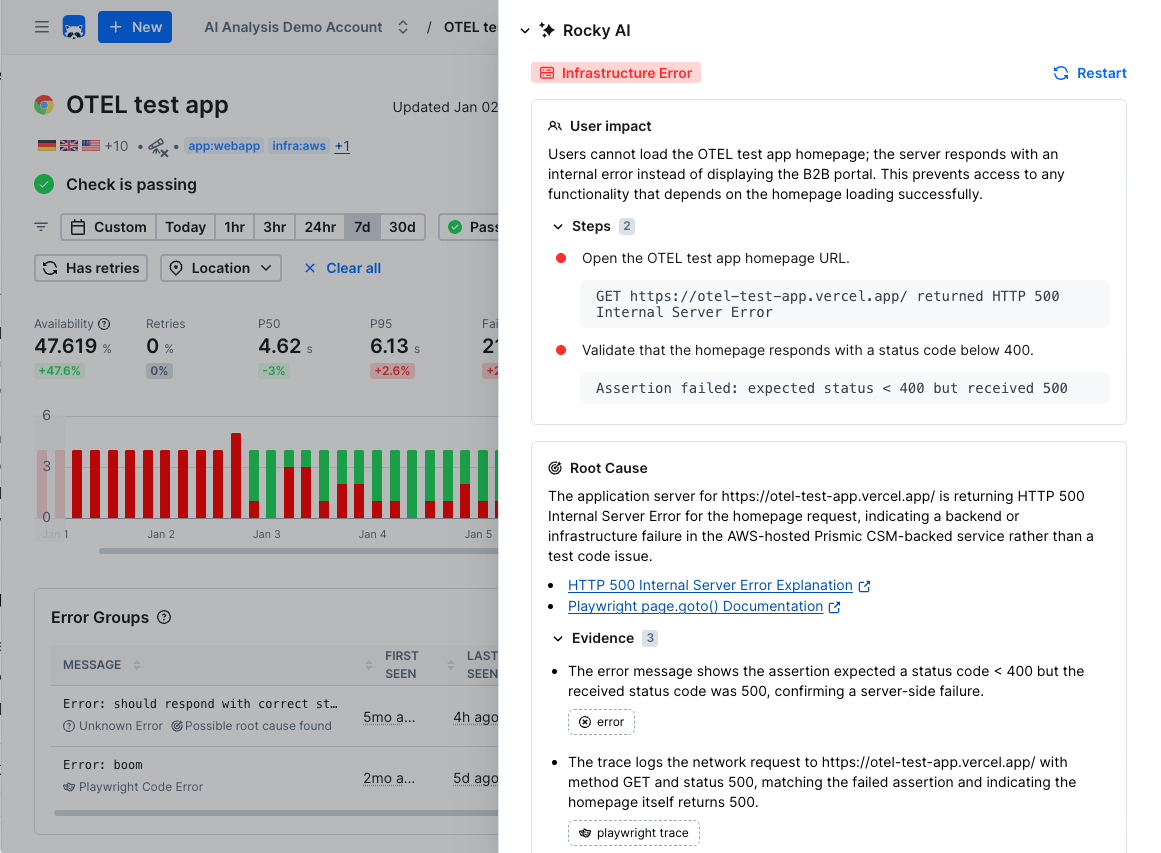
Task: Click the Availability help question mark
Action: [106, 323]
